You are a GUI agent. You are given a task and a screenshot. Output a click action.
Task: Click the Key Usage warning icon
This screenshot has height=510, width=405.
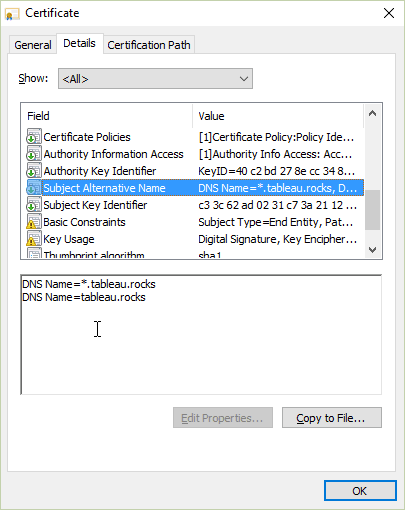click(34, 239)
